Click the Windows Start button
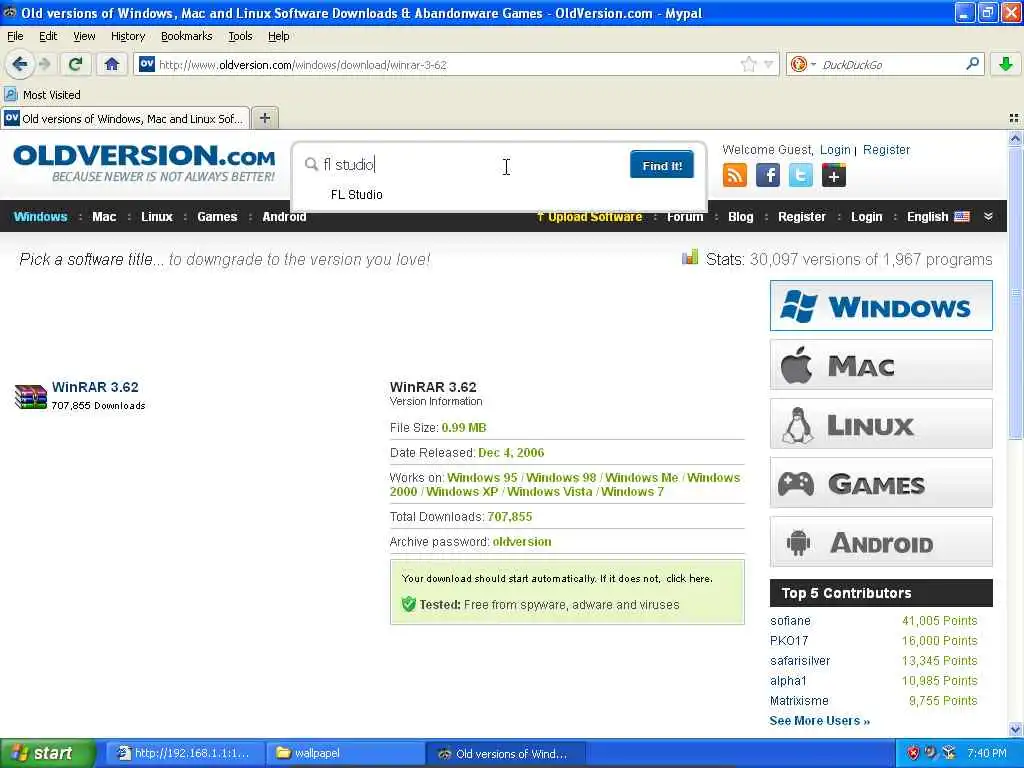 point(47,754)
